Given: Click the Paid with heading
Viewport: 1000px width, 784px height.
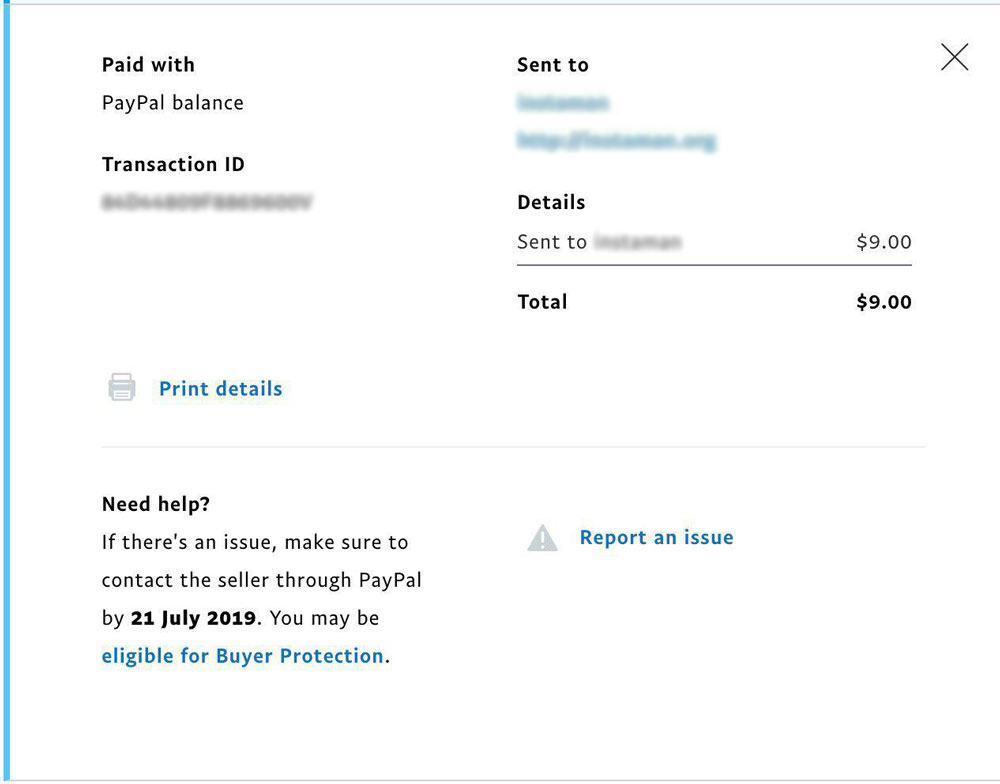Looking at the screenshot, I should [x=148, y=64].
